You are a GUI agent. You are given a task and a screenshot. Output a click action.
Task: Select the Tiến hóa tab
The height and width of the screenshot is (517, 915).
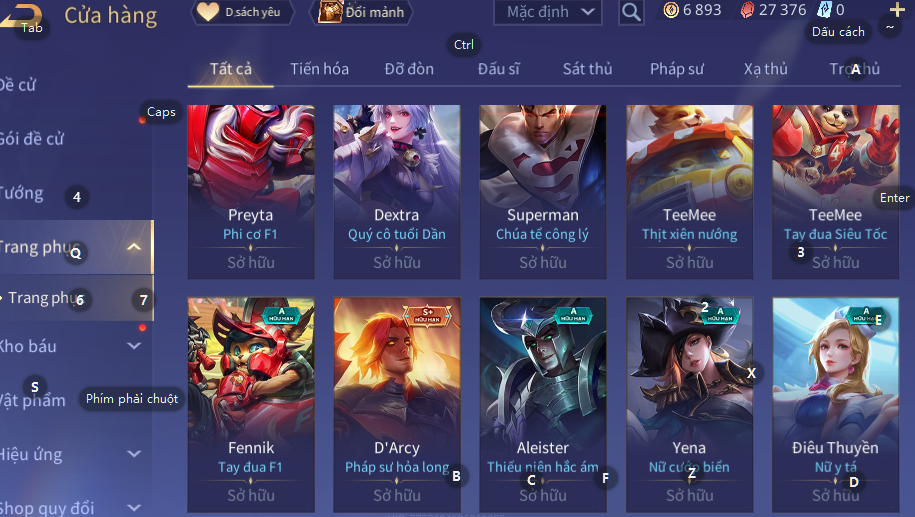click(319, 69)
